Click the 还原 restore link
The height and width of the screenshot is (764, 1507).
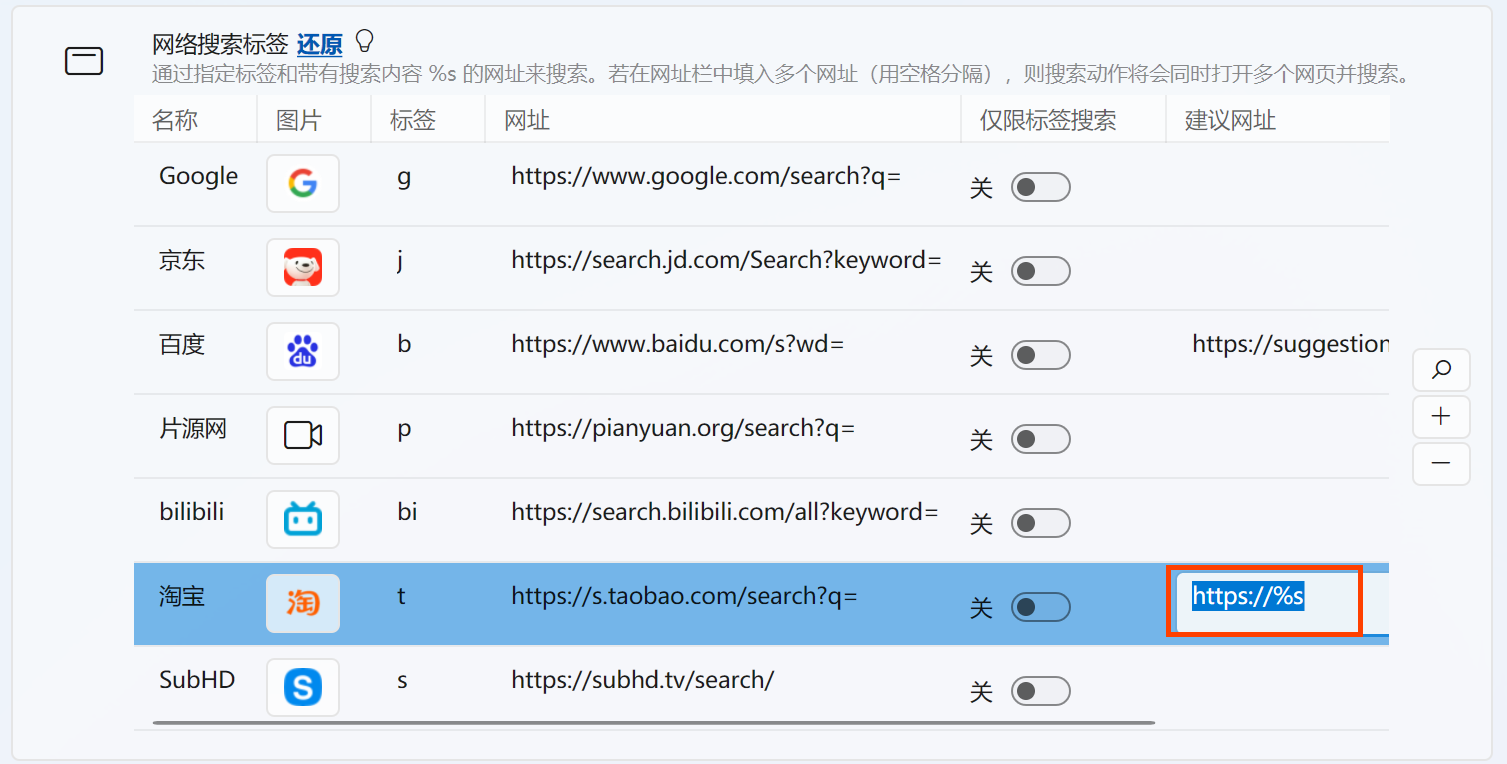318,44
